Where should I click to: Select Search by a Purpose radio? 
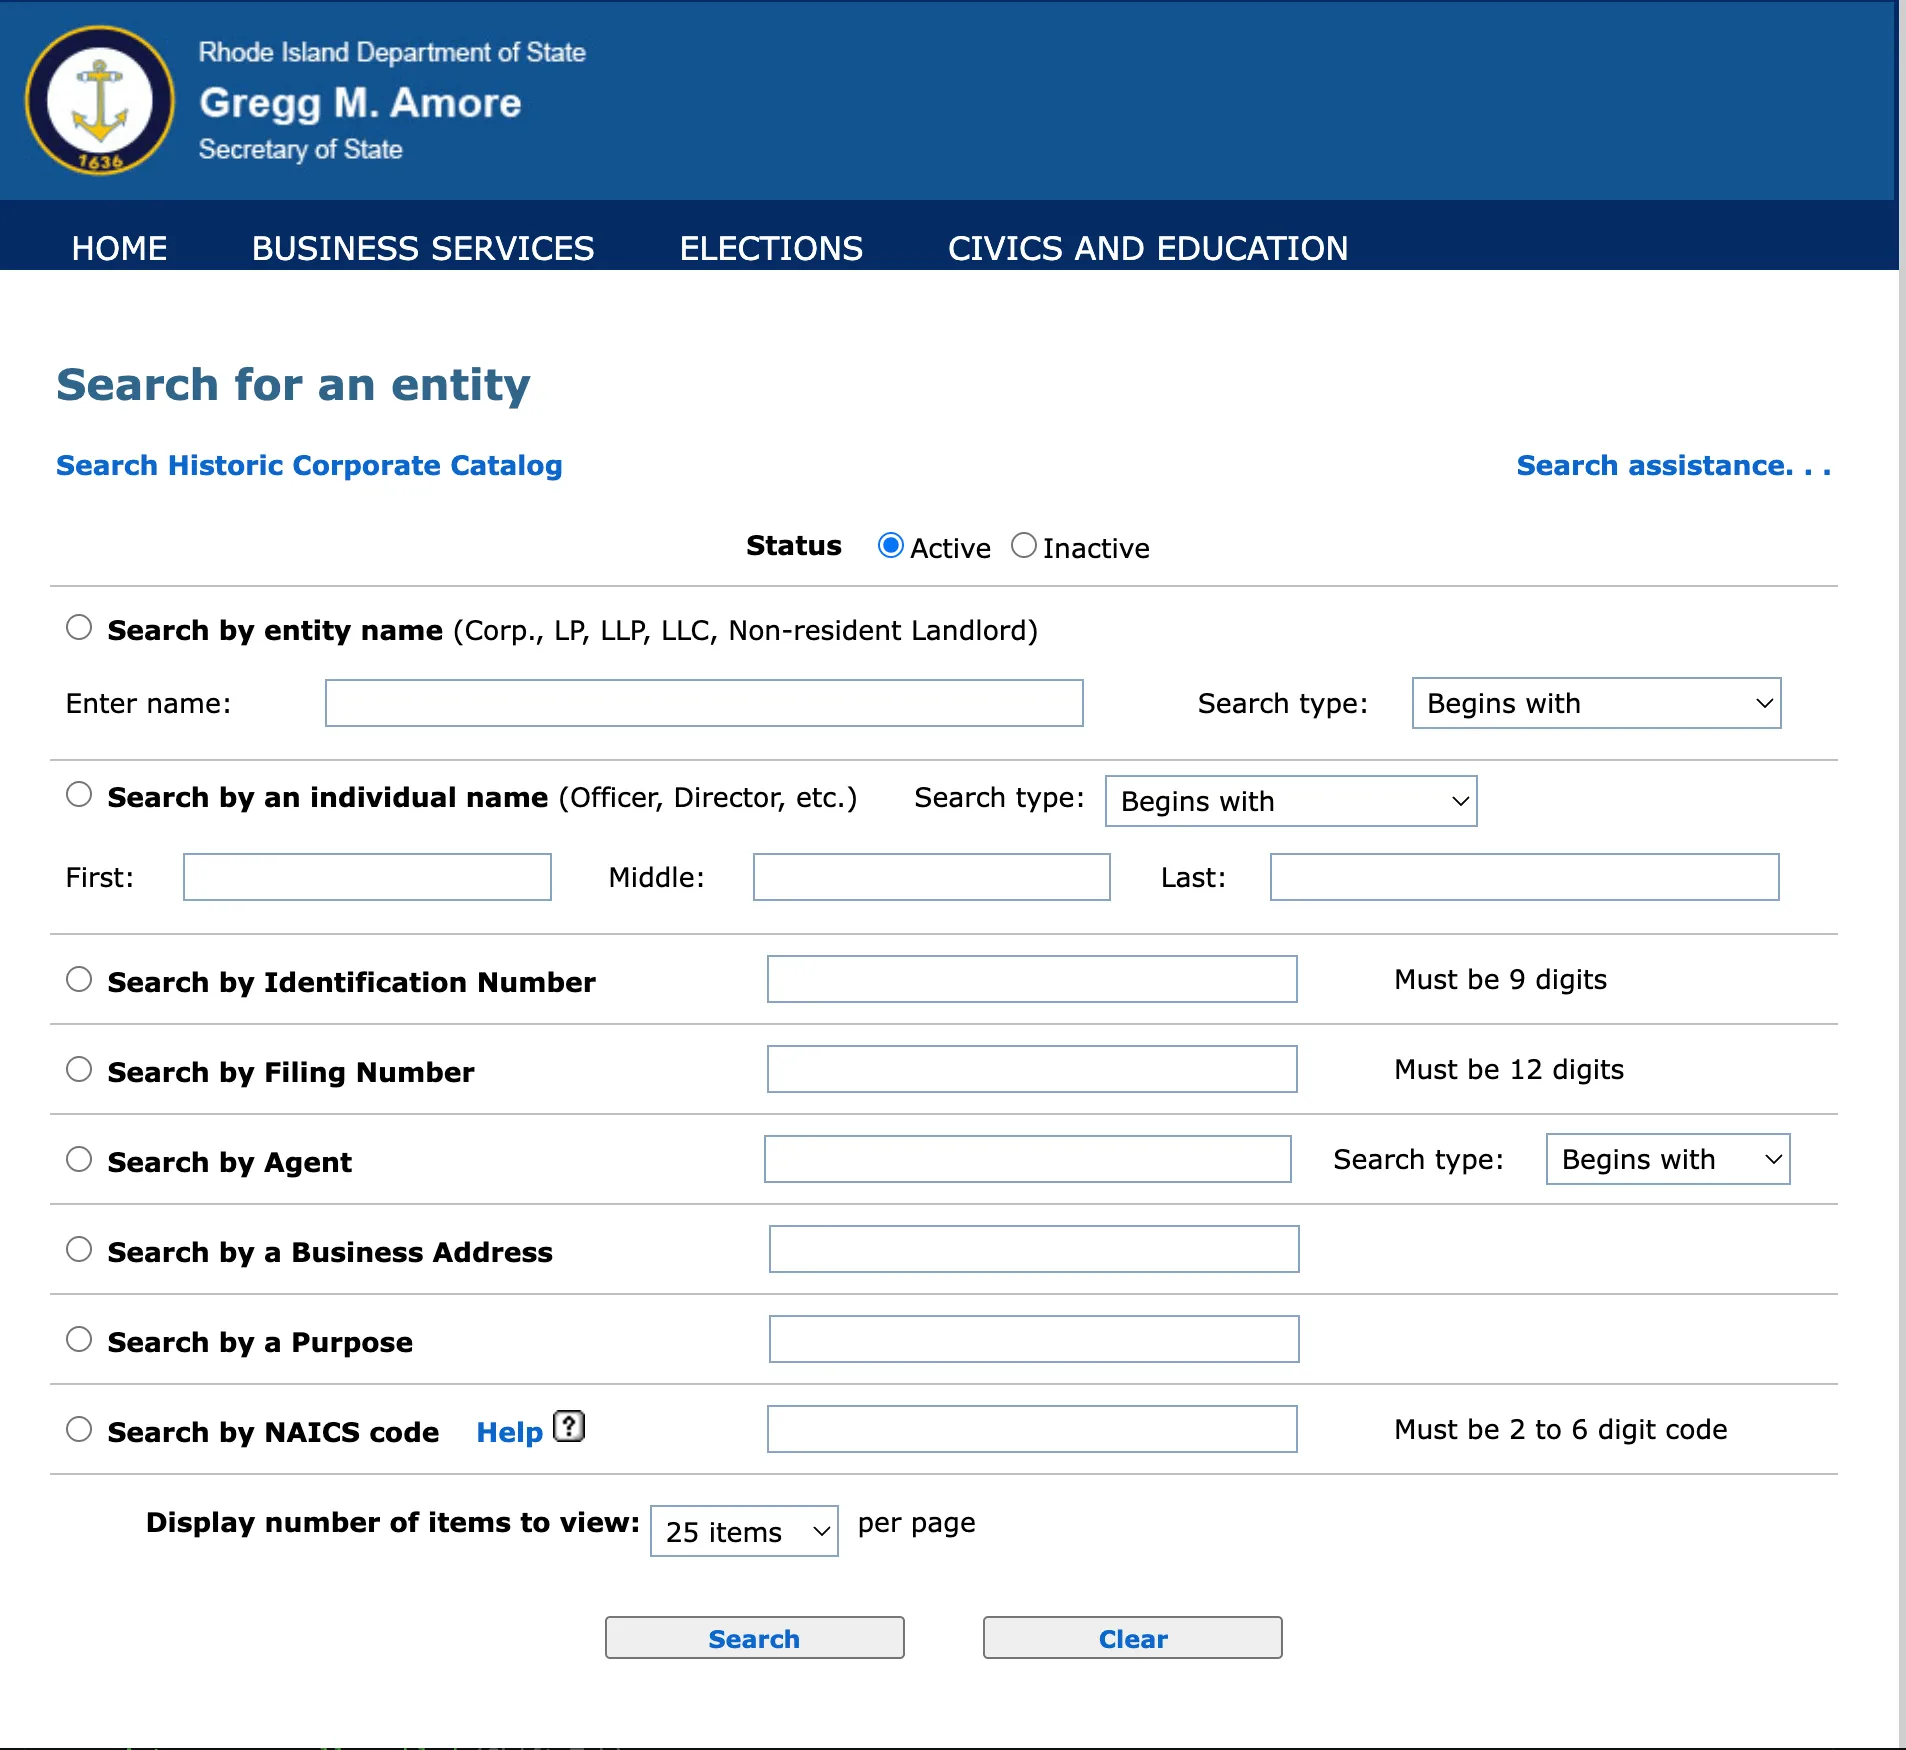coord(79,1340)
